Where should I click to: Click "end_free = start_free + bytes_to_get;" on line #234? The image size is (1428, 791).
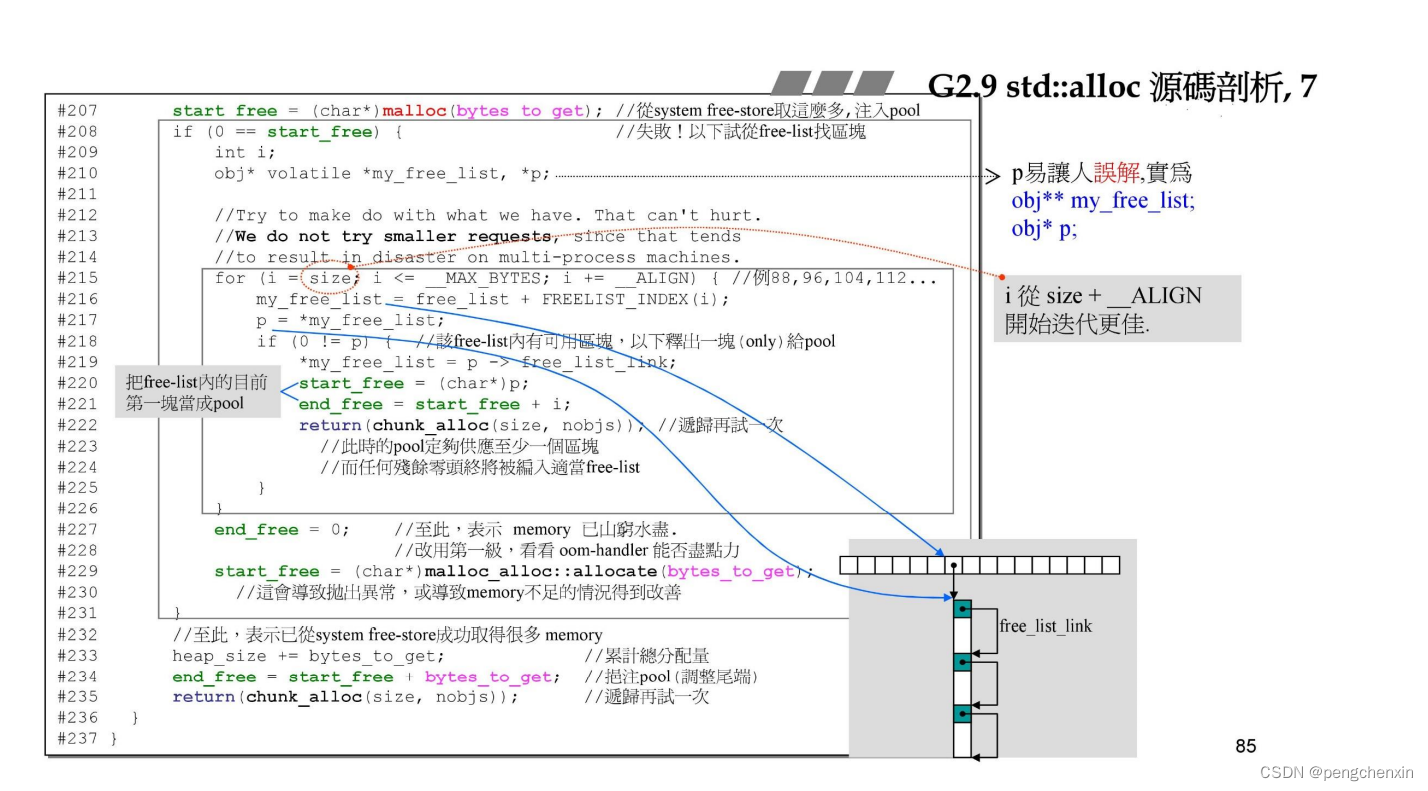pos(367,677)
